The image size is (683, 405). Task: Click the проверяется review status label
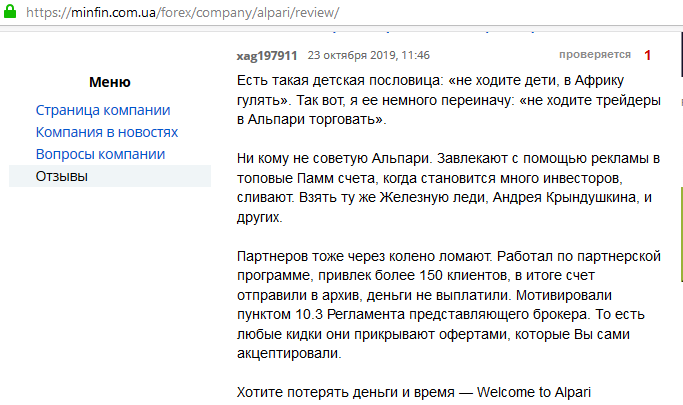point(594,54)
